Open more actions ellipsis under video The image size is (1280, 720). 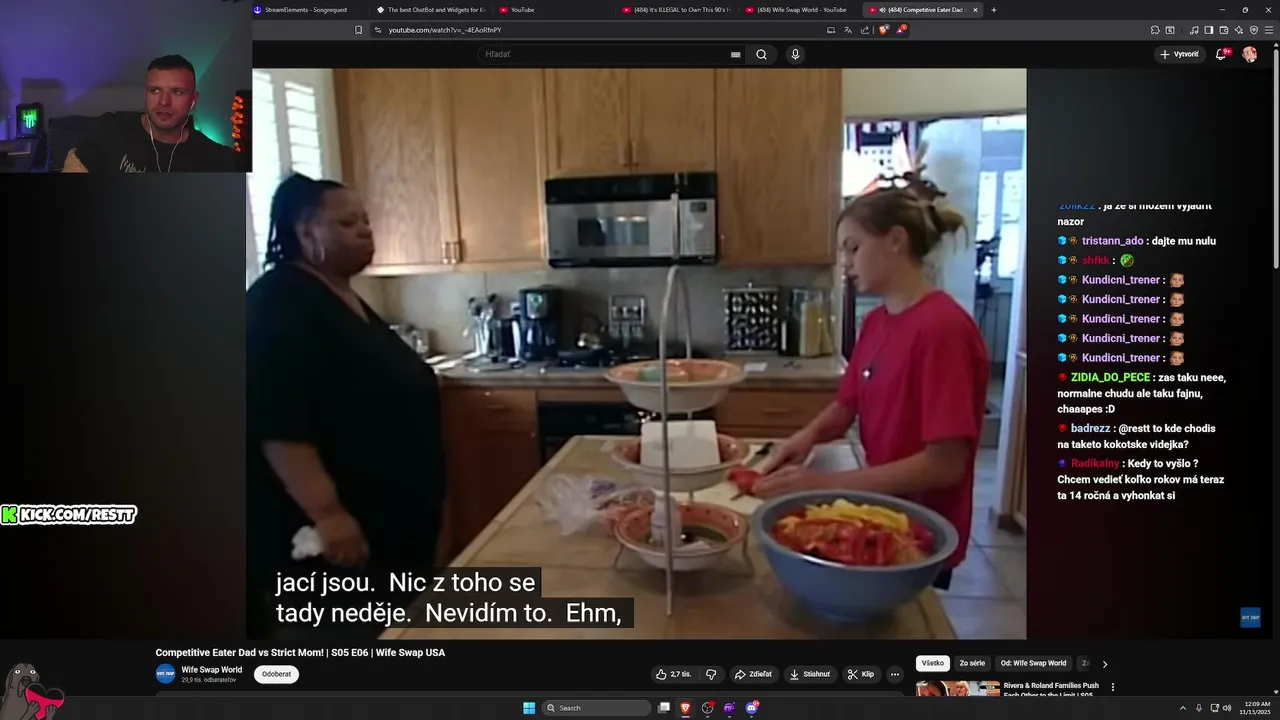[x=895, y=674]
